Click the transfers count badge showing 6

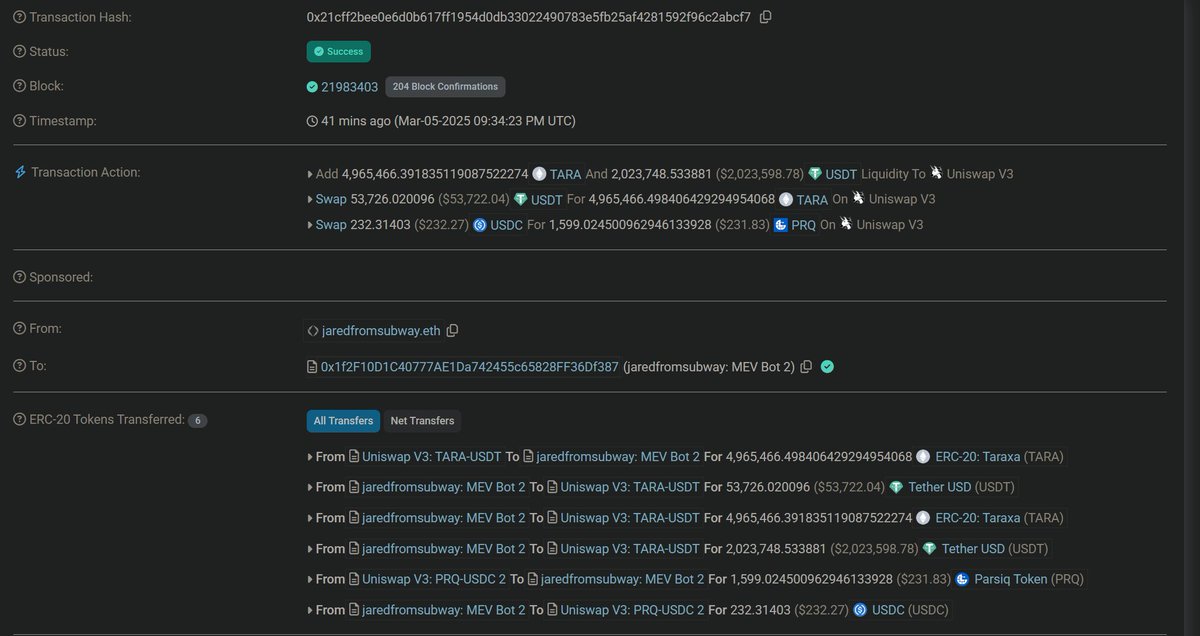[x=197, y=420]
